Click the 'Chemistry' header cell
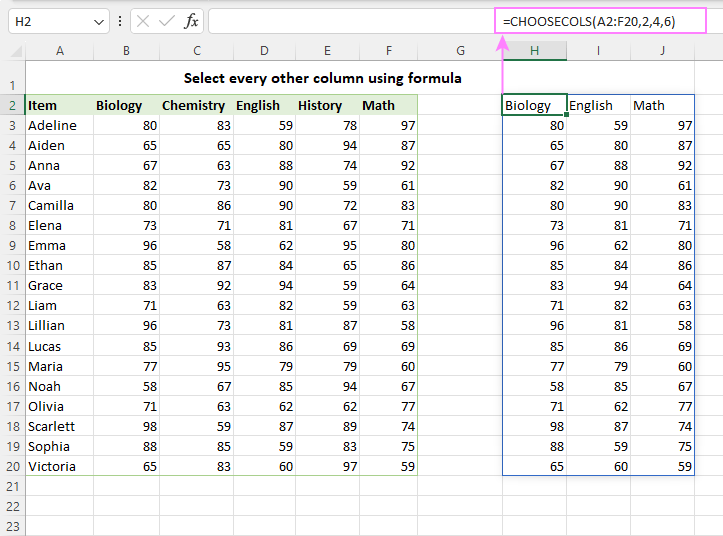 point(196,105)
